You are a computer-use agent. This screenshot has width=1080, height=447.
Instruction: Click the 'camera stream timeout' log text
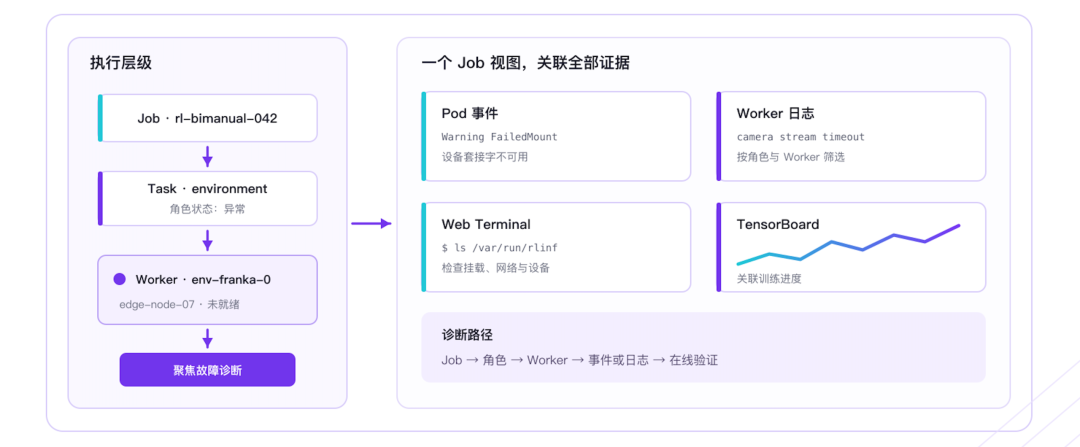click(800, 137)
